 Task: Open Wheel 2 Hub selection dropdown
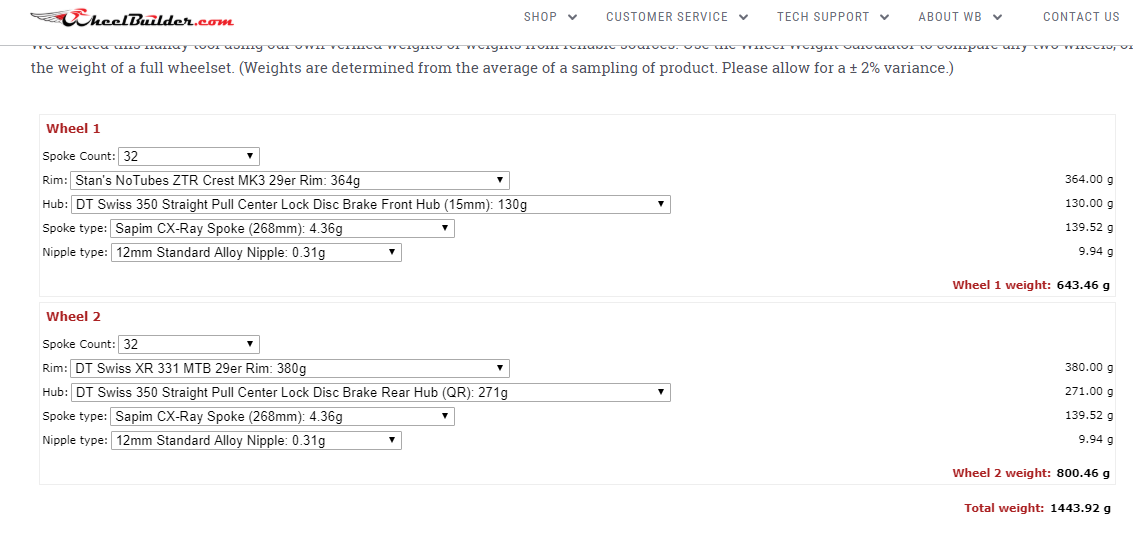tap(370, 392)
